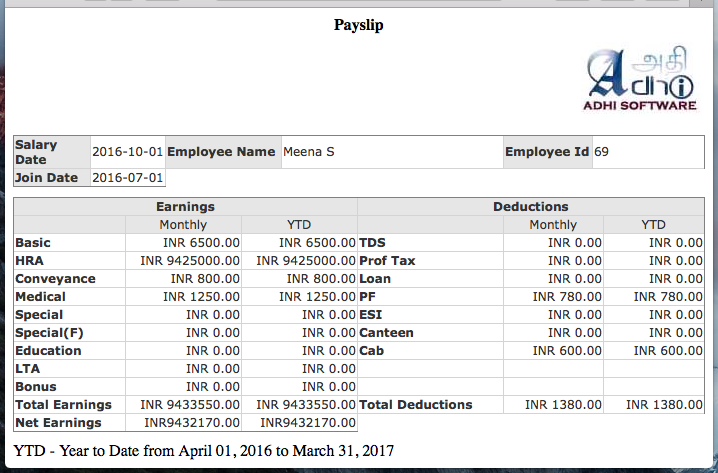This screenshot has height=473, width=718.
Task: Click the YTD header under Earnings
Action: click(x=299, y=225)
